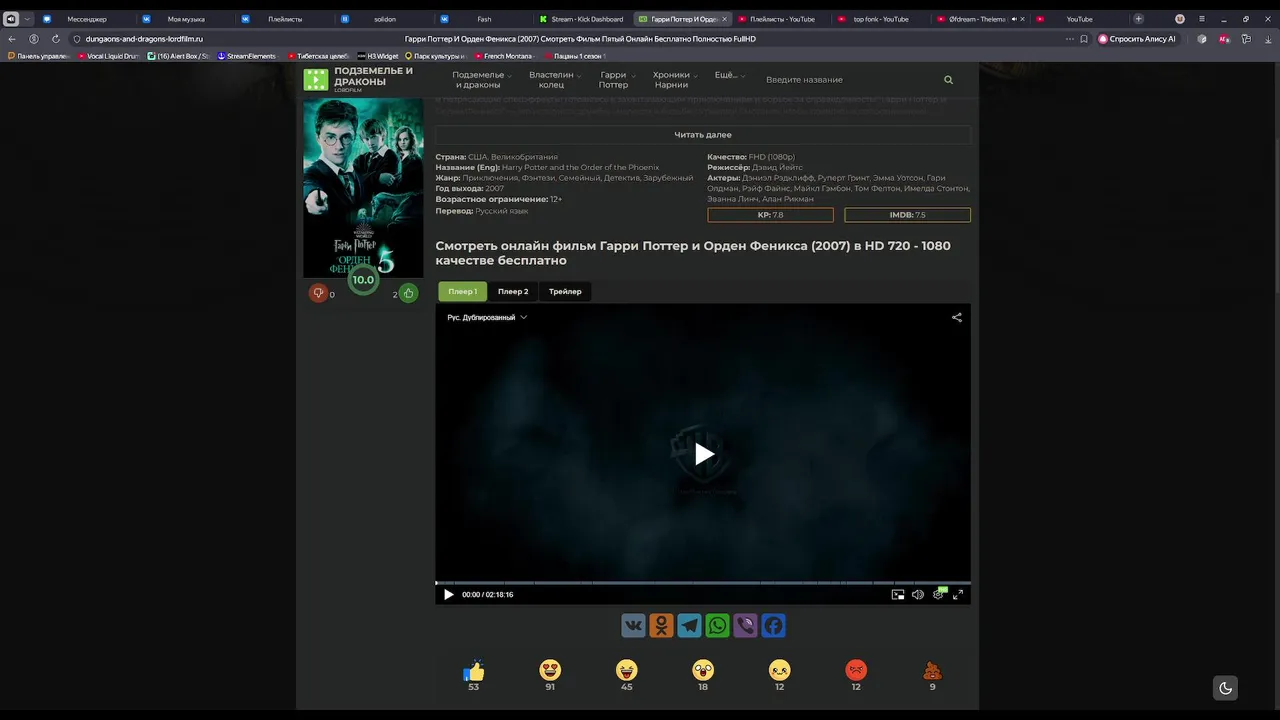
Task: Open the player quality settings gear
Action: click(938, 594)
